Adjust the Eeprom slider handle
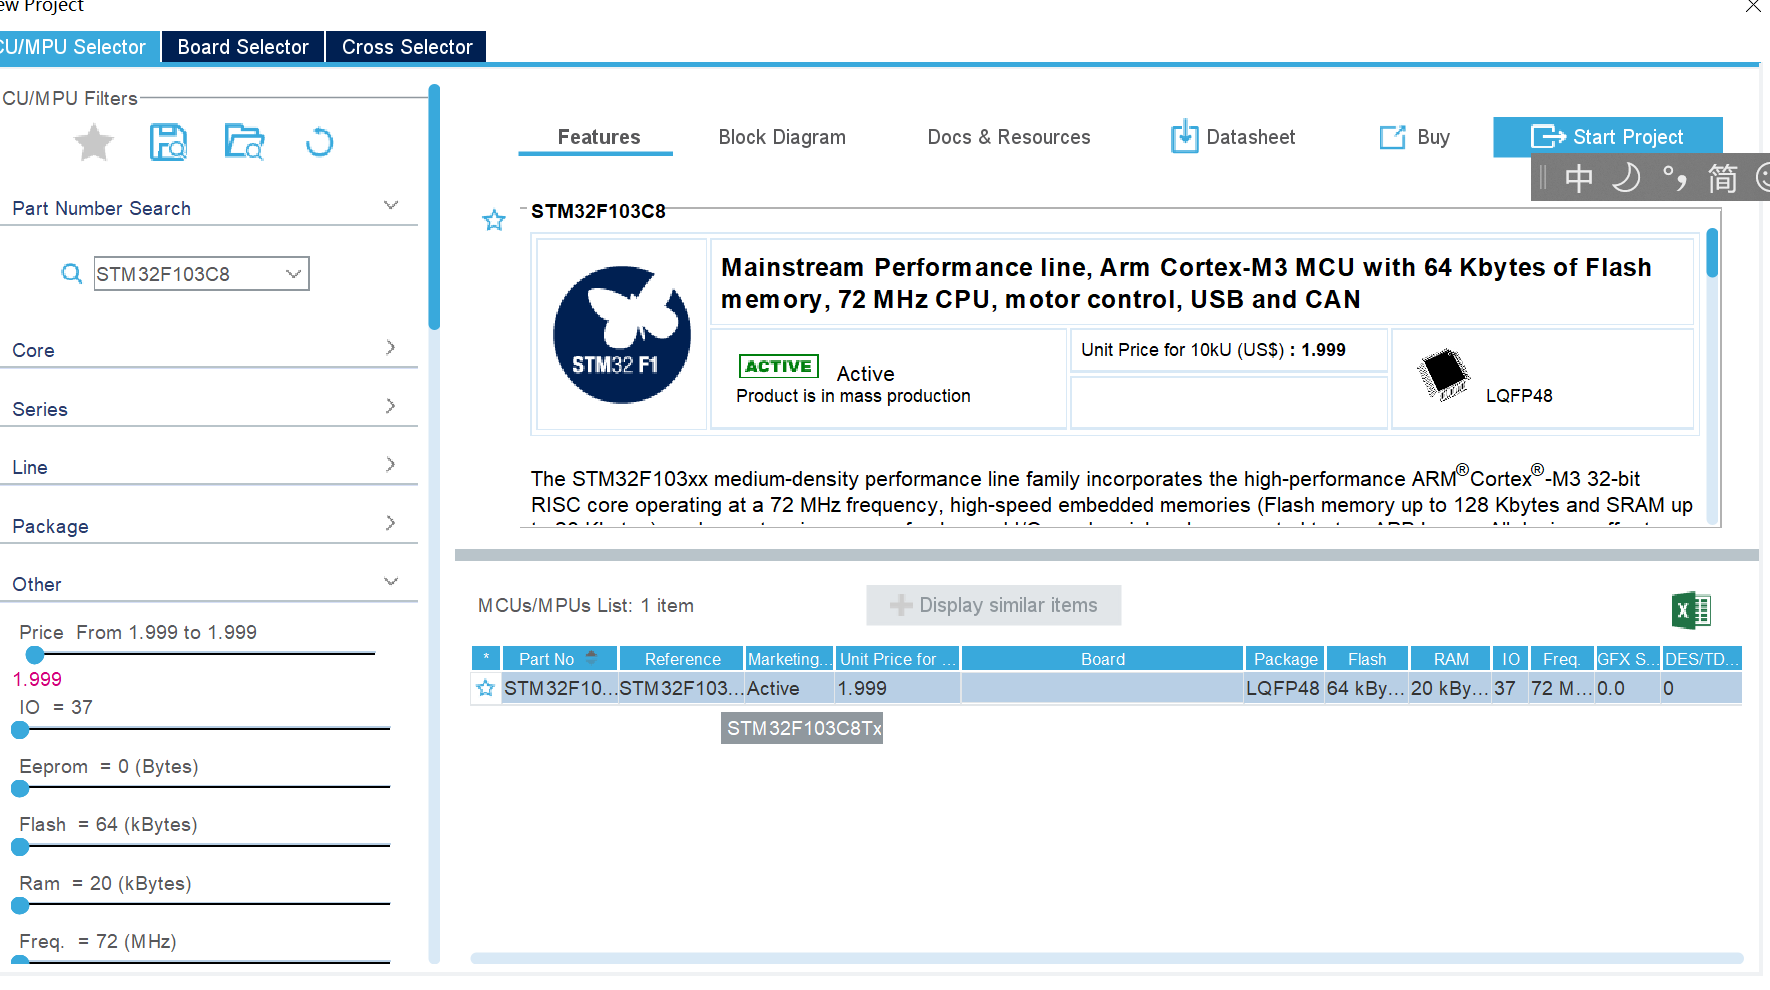The width and height of the screenshot is (1770, 990). pyautogui.click(x=20, y=789)
